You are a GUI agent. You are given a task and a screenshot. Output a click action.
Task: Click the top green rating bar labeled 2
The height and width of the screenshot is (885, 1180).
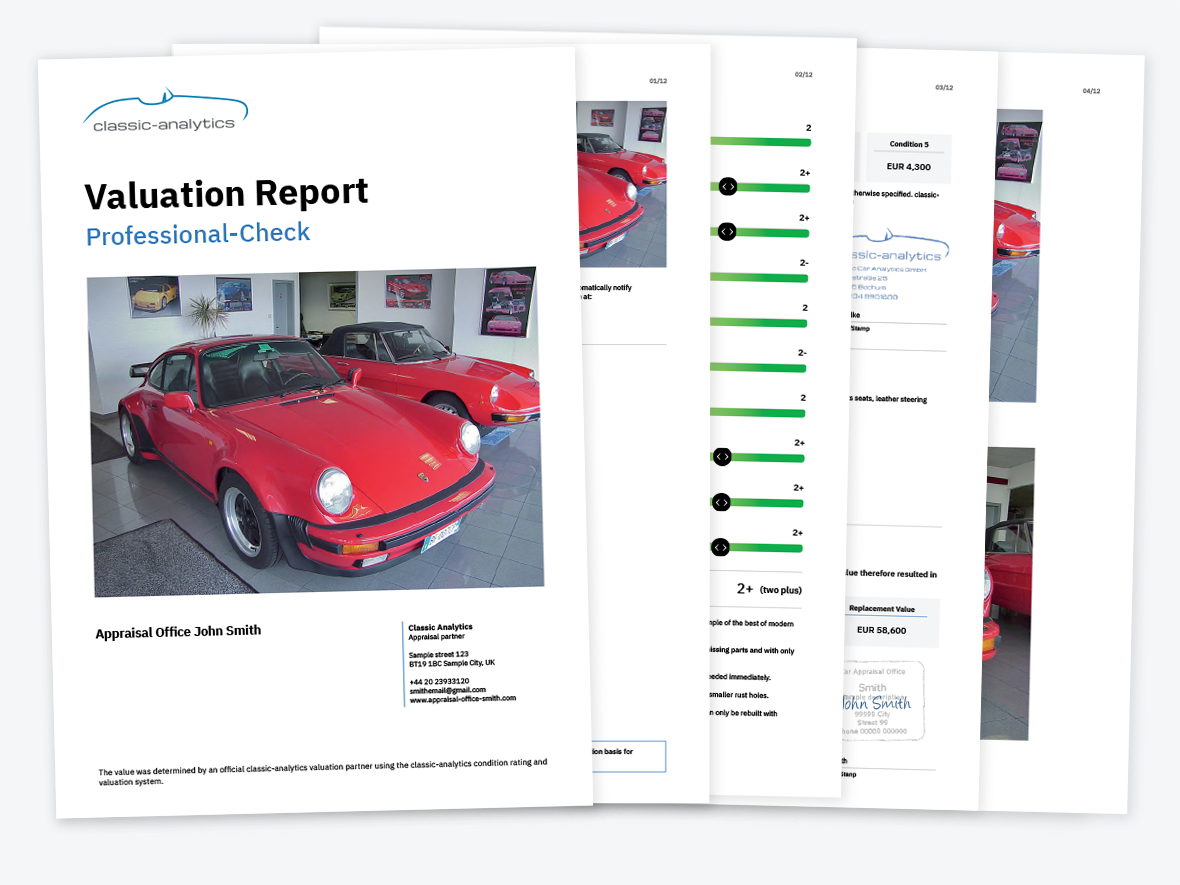pos(760,143)
